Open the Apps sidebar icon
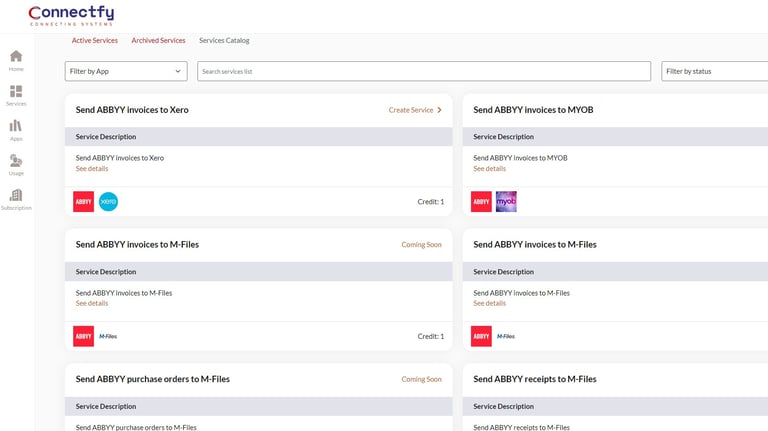This screenshot has width=768, height=431. click(16, 130)
